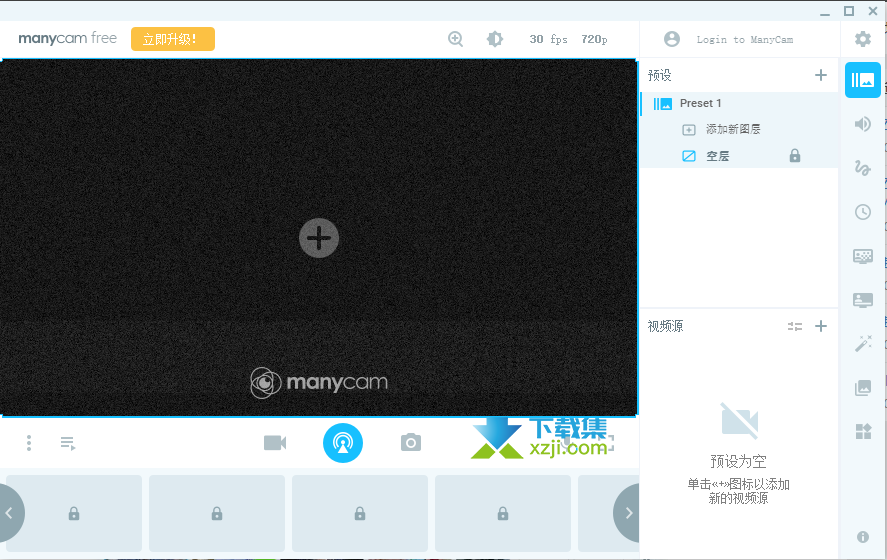Open the playlist icon below preview
Screen dimensions: 887x560
[68, 443]
